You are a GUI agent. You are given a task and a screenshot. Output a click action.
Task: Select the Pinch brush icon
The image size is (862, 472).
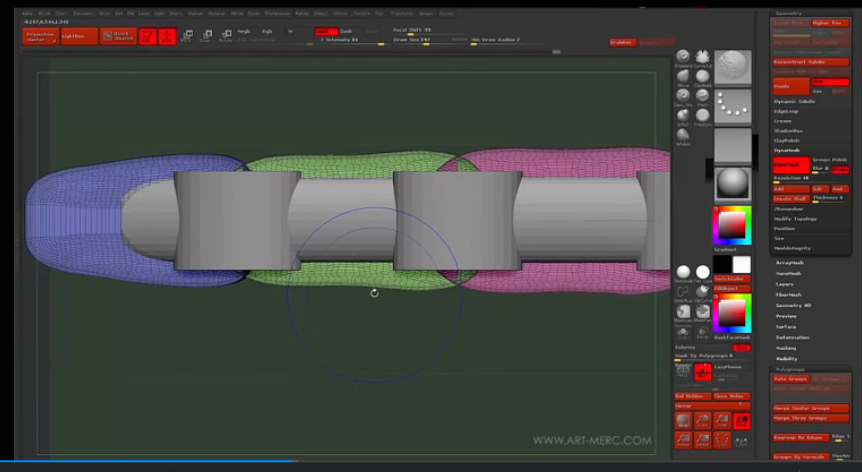703,96
